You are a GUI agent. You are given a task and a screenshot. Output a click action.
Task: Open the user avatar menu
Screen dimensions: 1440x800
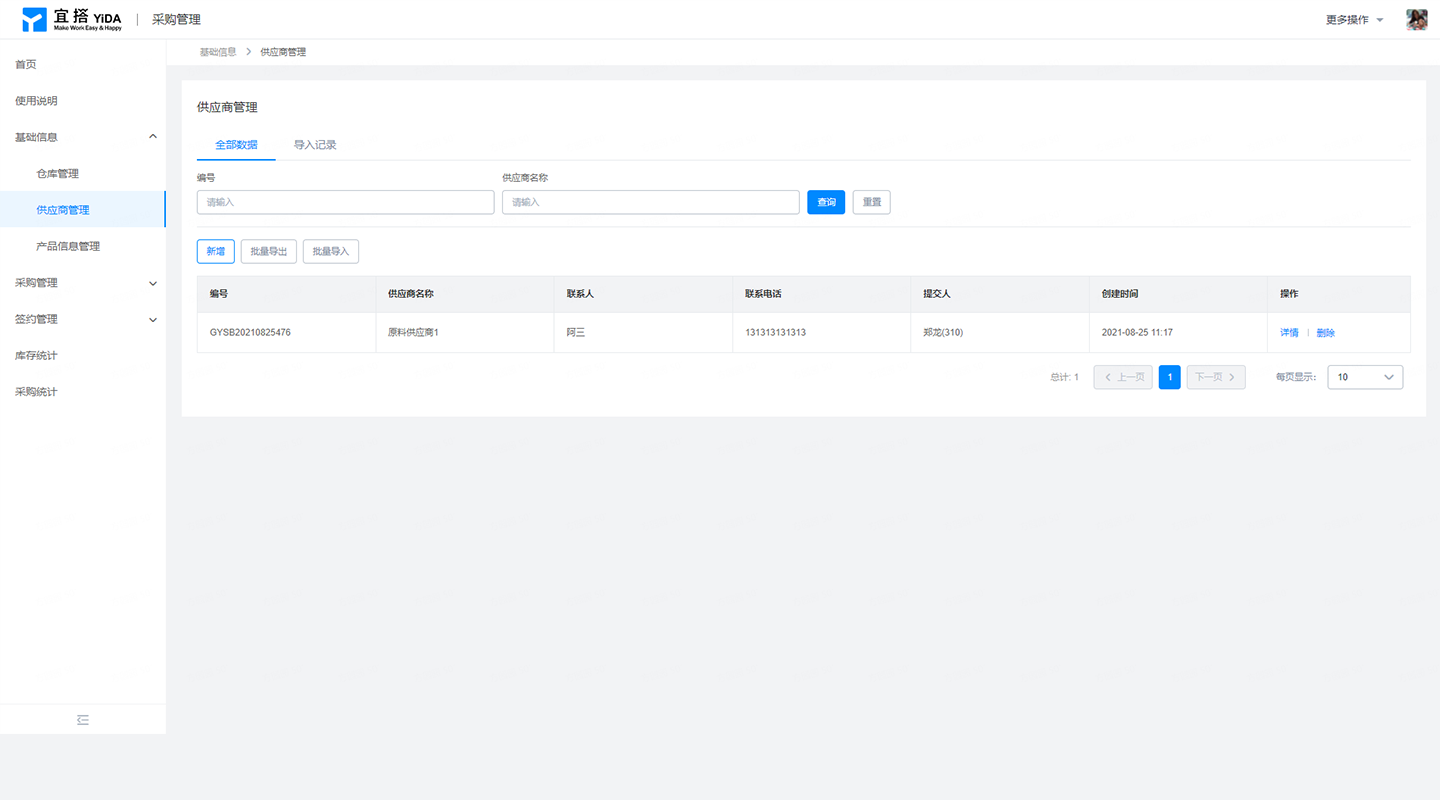coord(1416,20)
